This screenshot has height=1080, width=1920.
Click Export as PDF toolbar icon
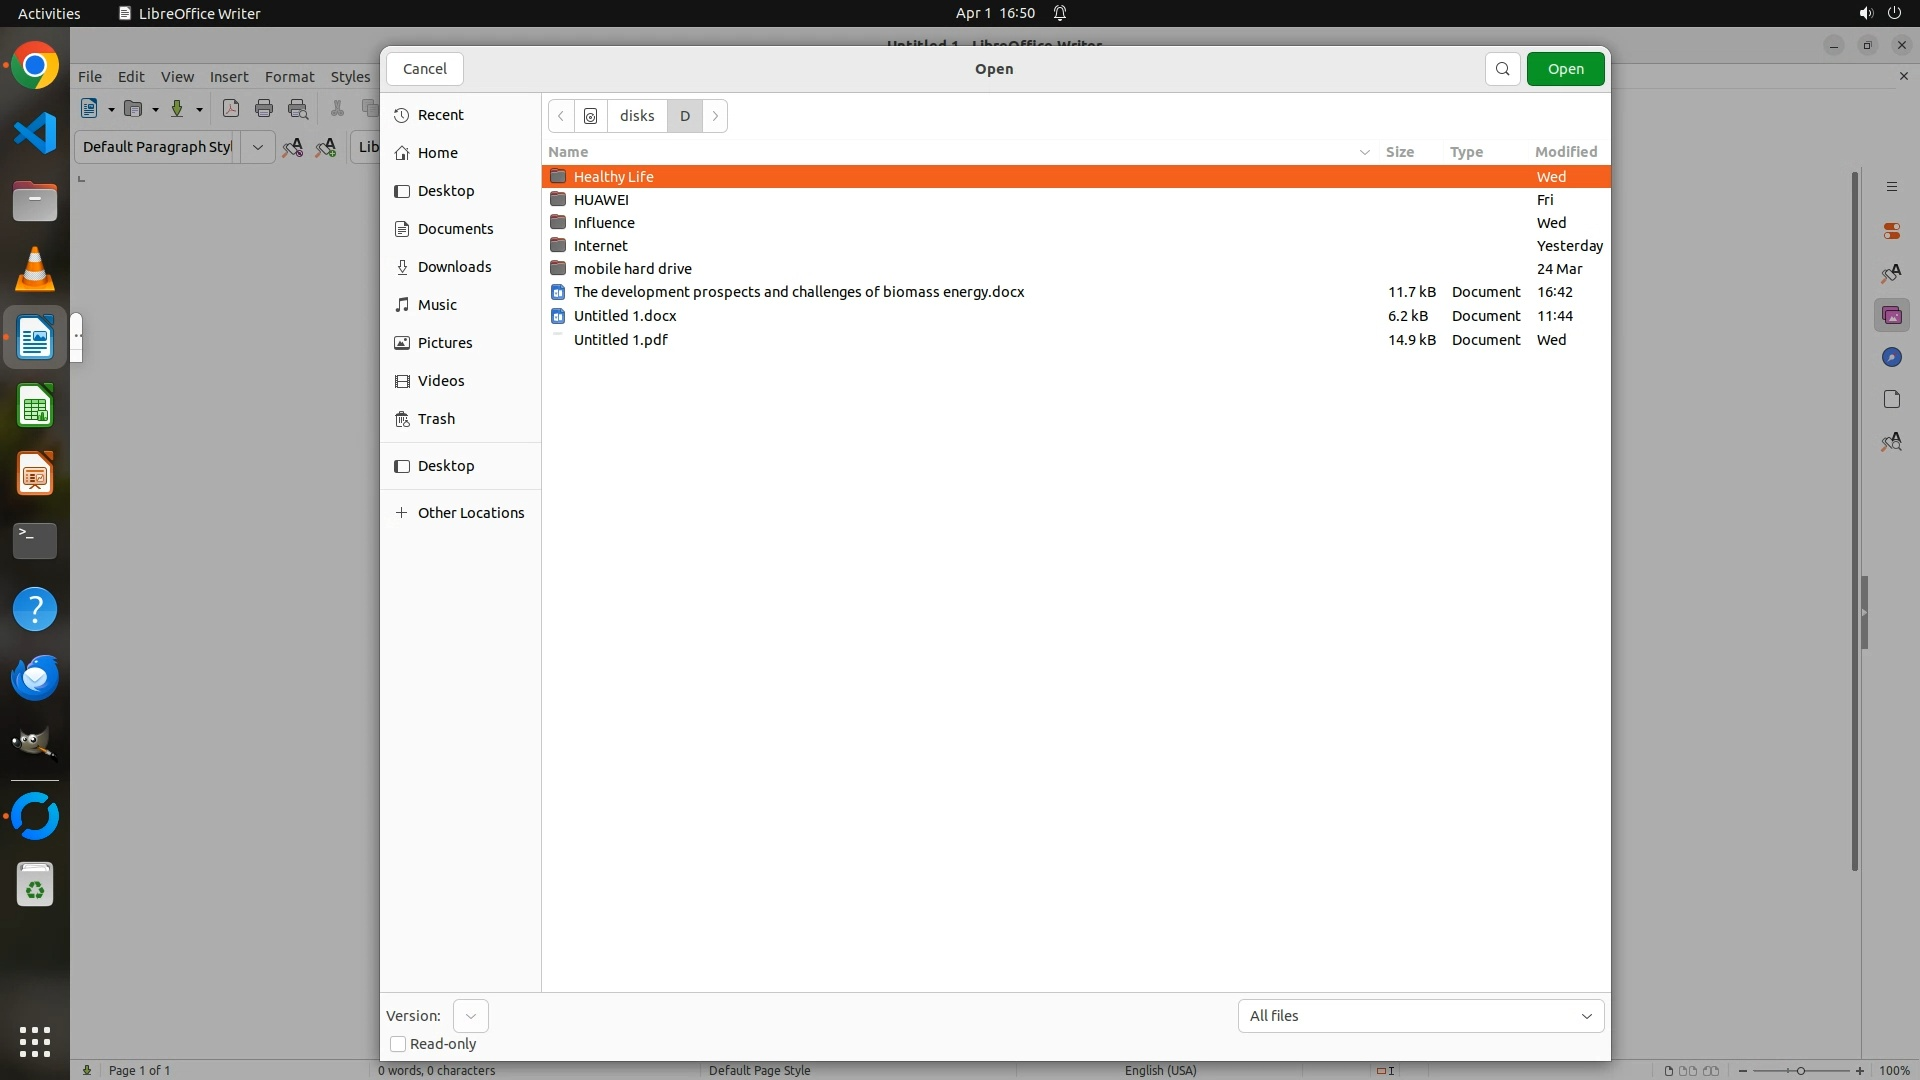[231, 109]
